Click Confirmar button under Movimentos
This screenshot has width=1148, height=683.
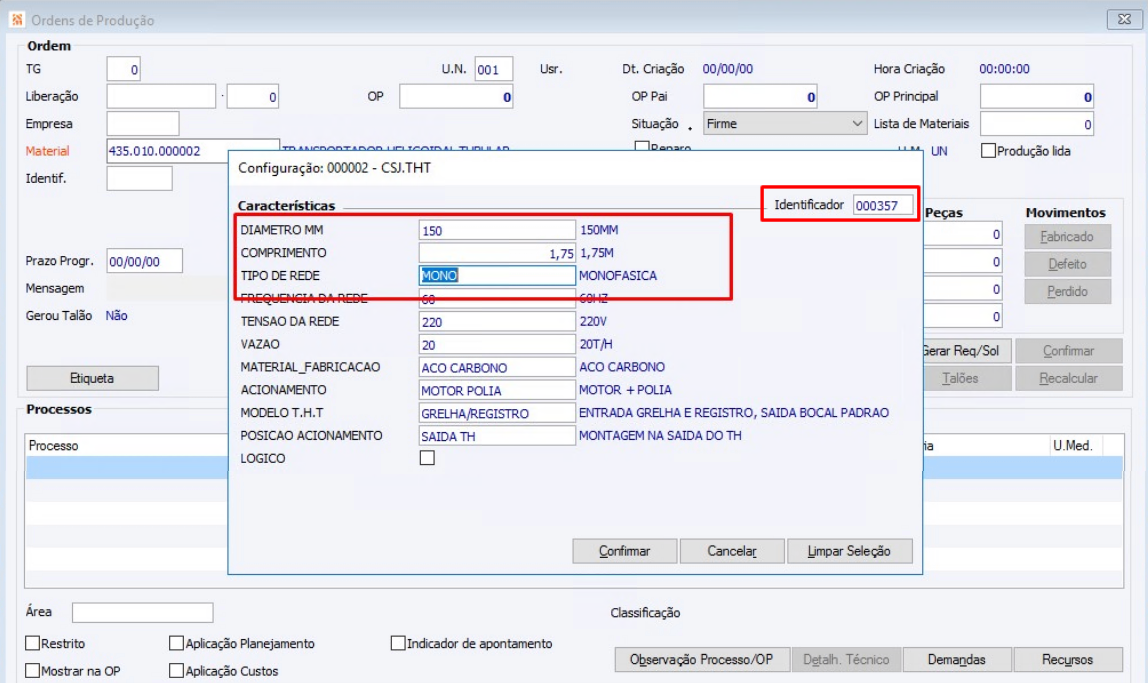(1068, 351)
